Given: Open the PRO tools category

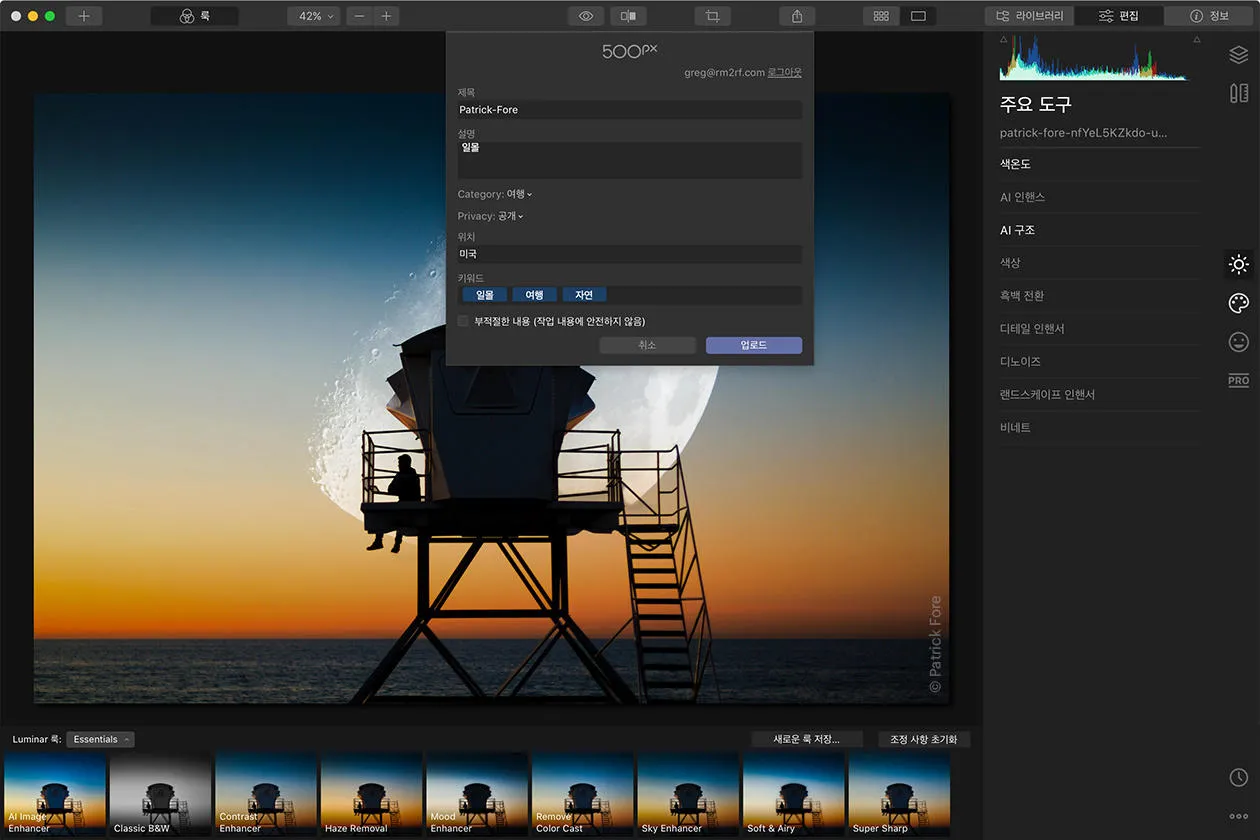Looking at the screenshot, I should click(x=1239, y=381).
